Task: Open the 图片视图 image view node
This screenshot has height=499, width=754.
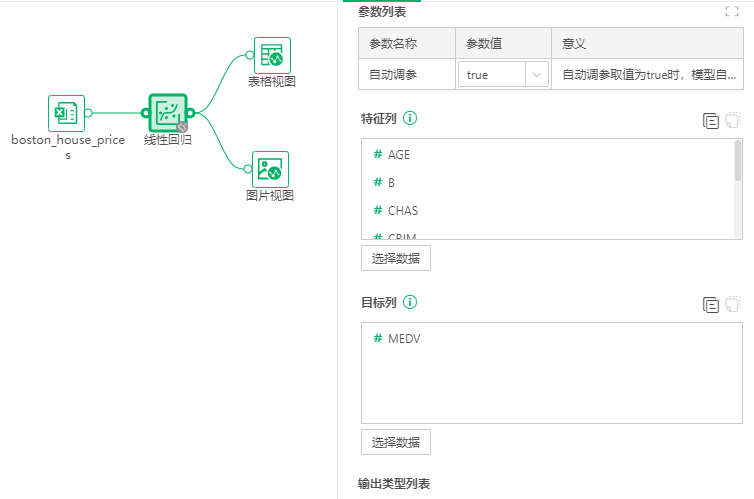Action: point(270,169)
